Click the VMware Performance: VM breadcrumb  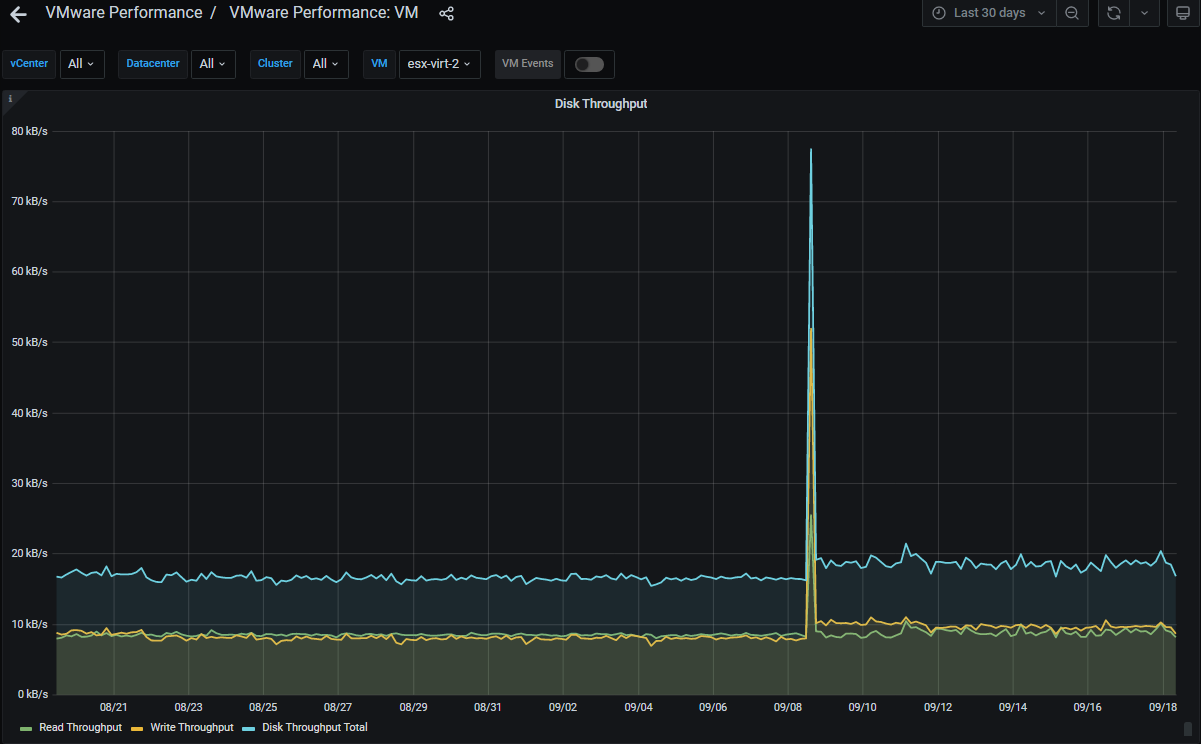[x=323, y=13]
